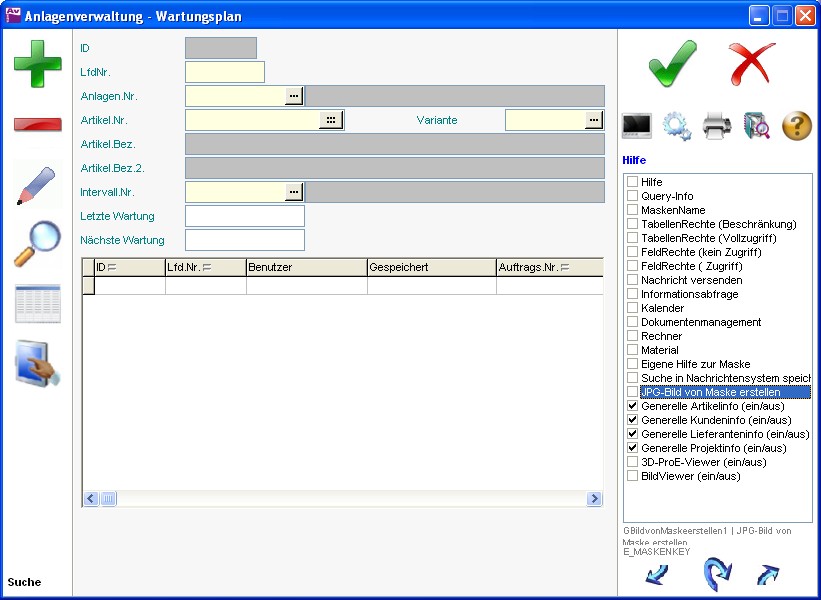821x600 pixels.
Task: Open search with the magnifying glass icon
Action: pos(37,244)
